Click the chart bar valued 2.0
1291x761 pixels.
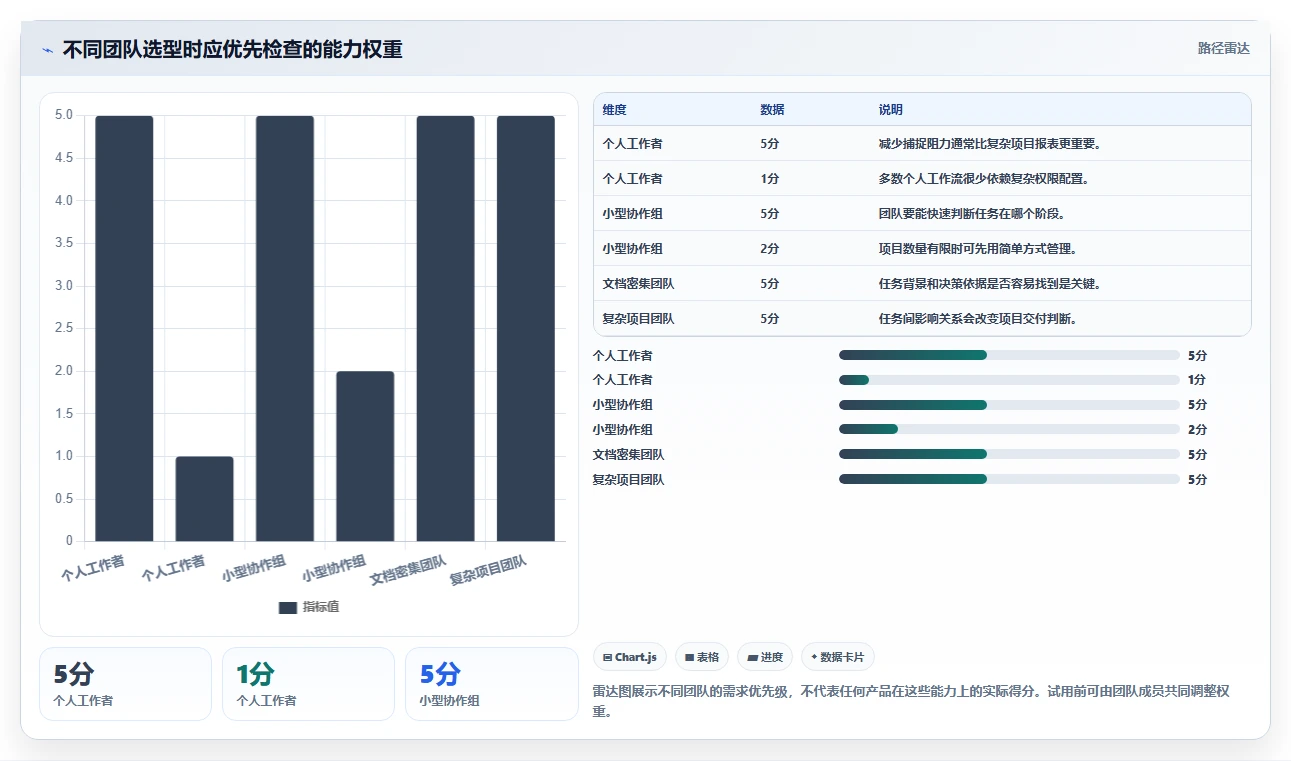click(365, 457)
